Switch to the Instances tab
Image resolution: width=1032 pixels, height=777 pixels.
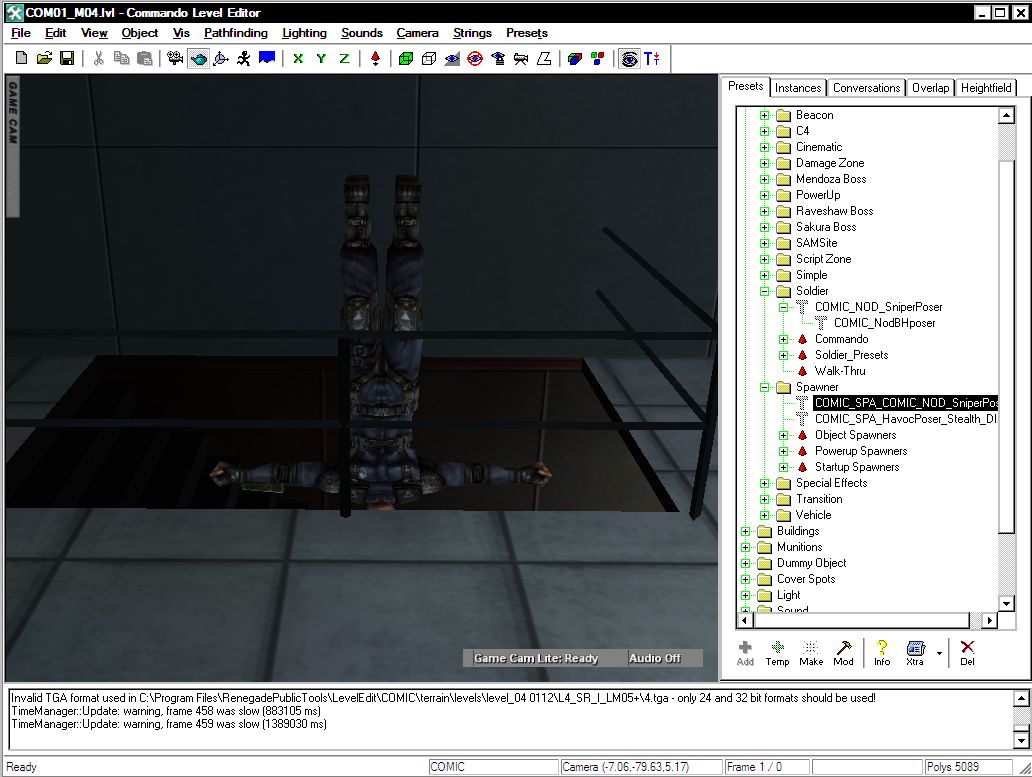[x=798, y=88]
